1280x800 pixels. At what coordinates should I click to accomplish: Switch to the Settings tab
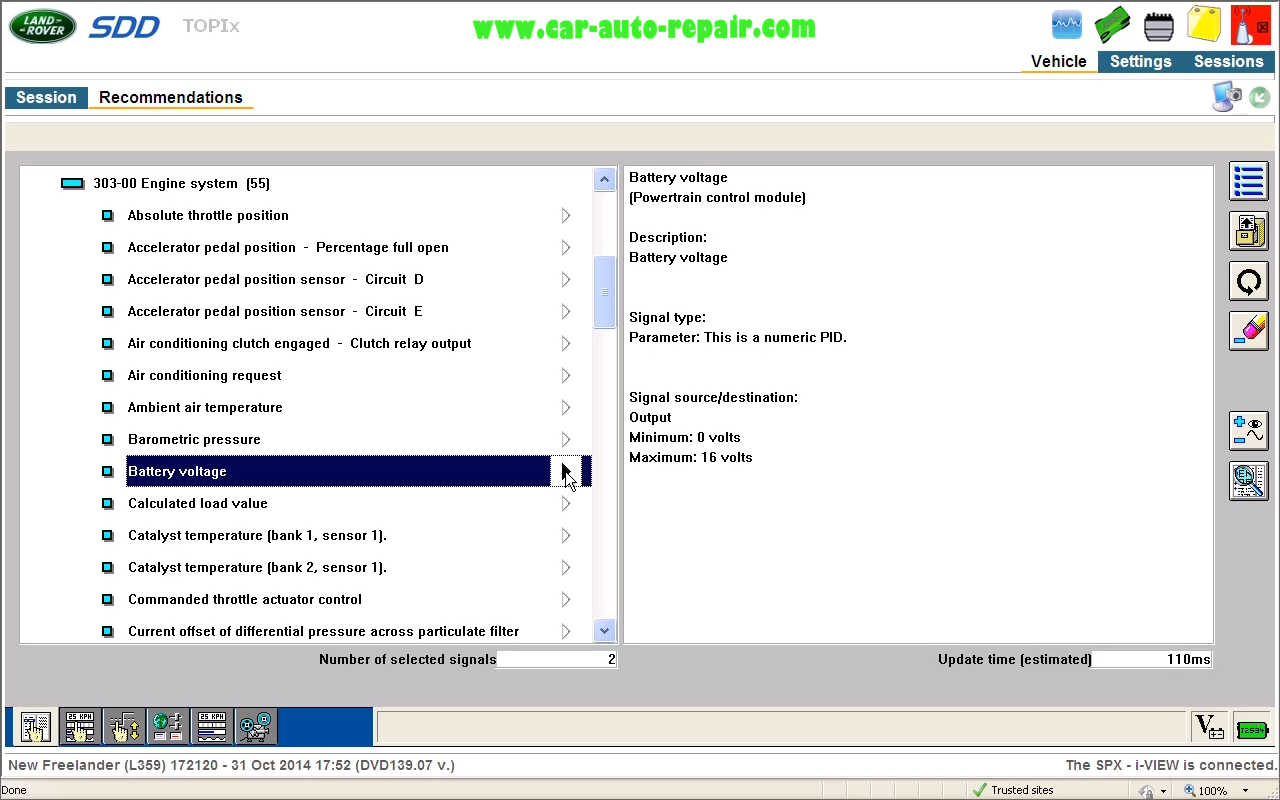(x=1140, y=62)
